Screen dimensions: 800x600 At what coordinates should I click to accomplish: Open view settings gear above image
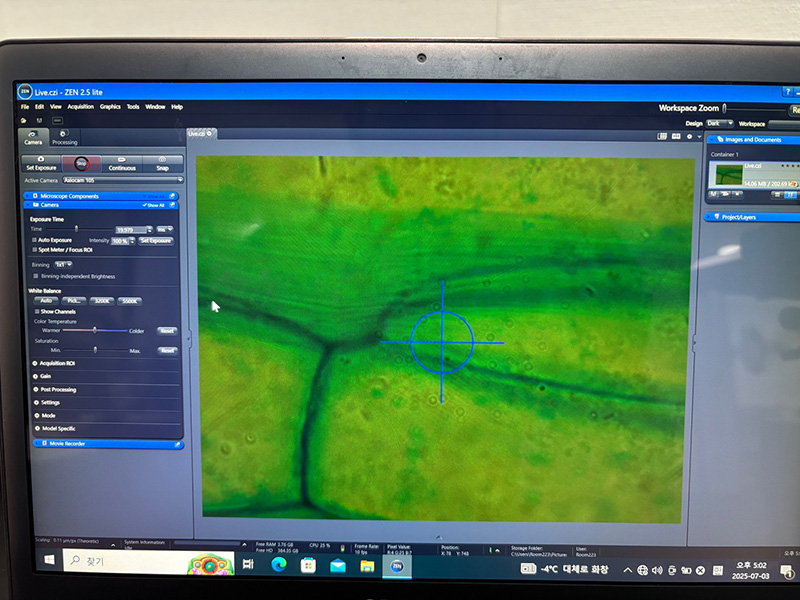click(688, 136)
